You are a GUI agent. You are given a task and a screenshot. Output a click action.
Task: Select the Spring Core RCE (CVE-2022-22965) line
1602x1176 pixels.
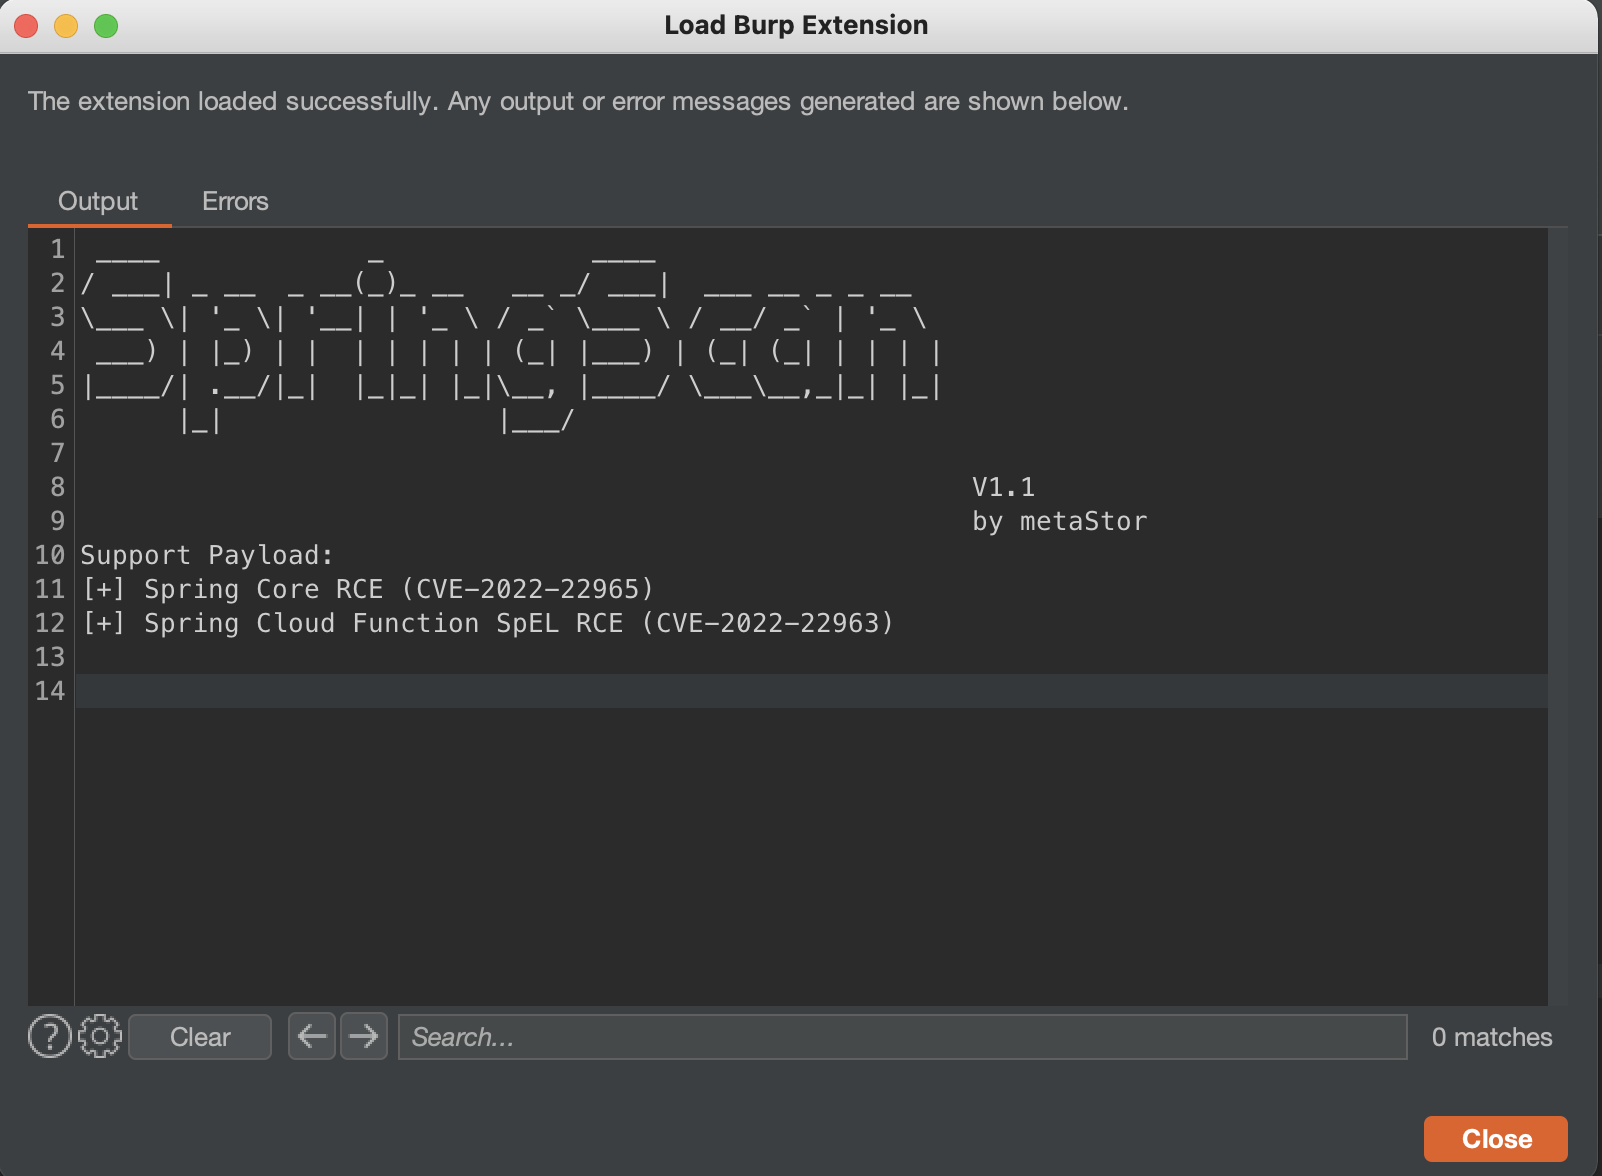367,589
